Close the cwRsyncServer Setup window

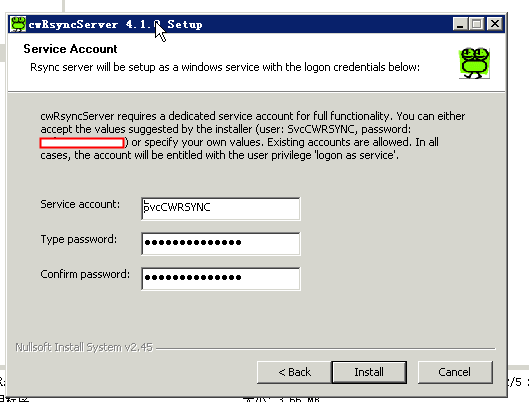pyautogui.click(x=495, y=24)
